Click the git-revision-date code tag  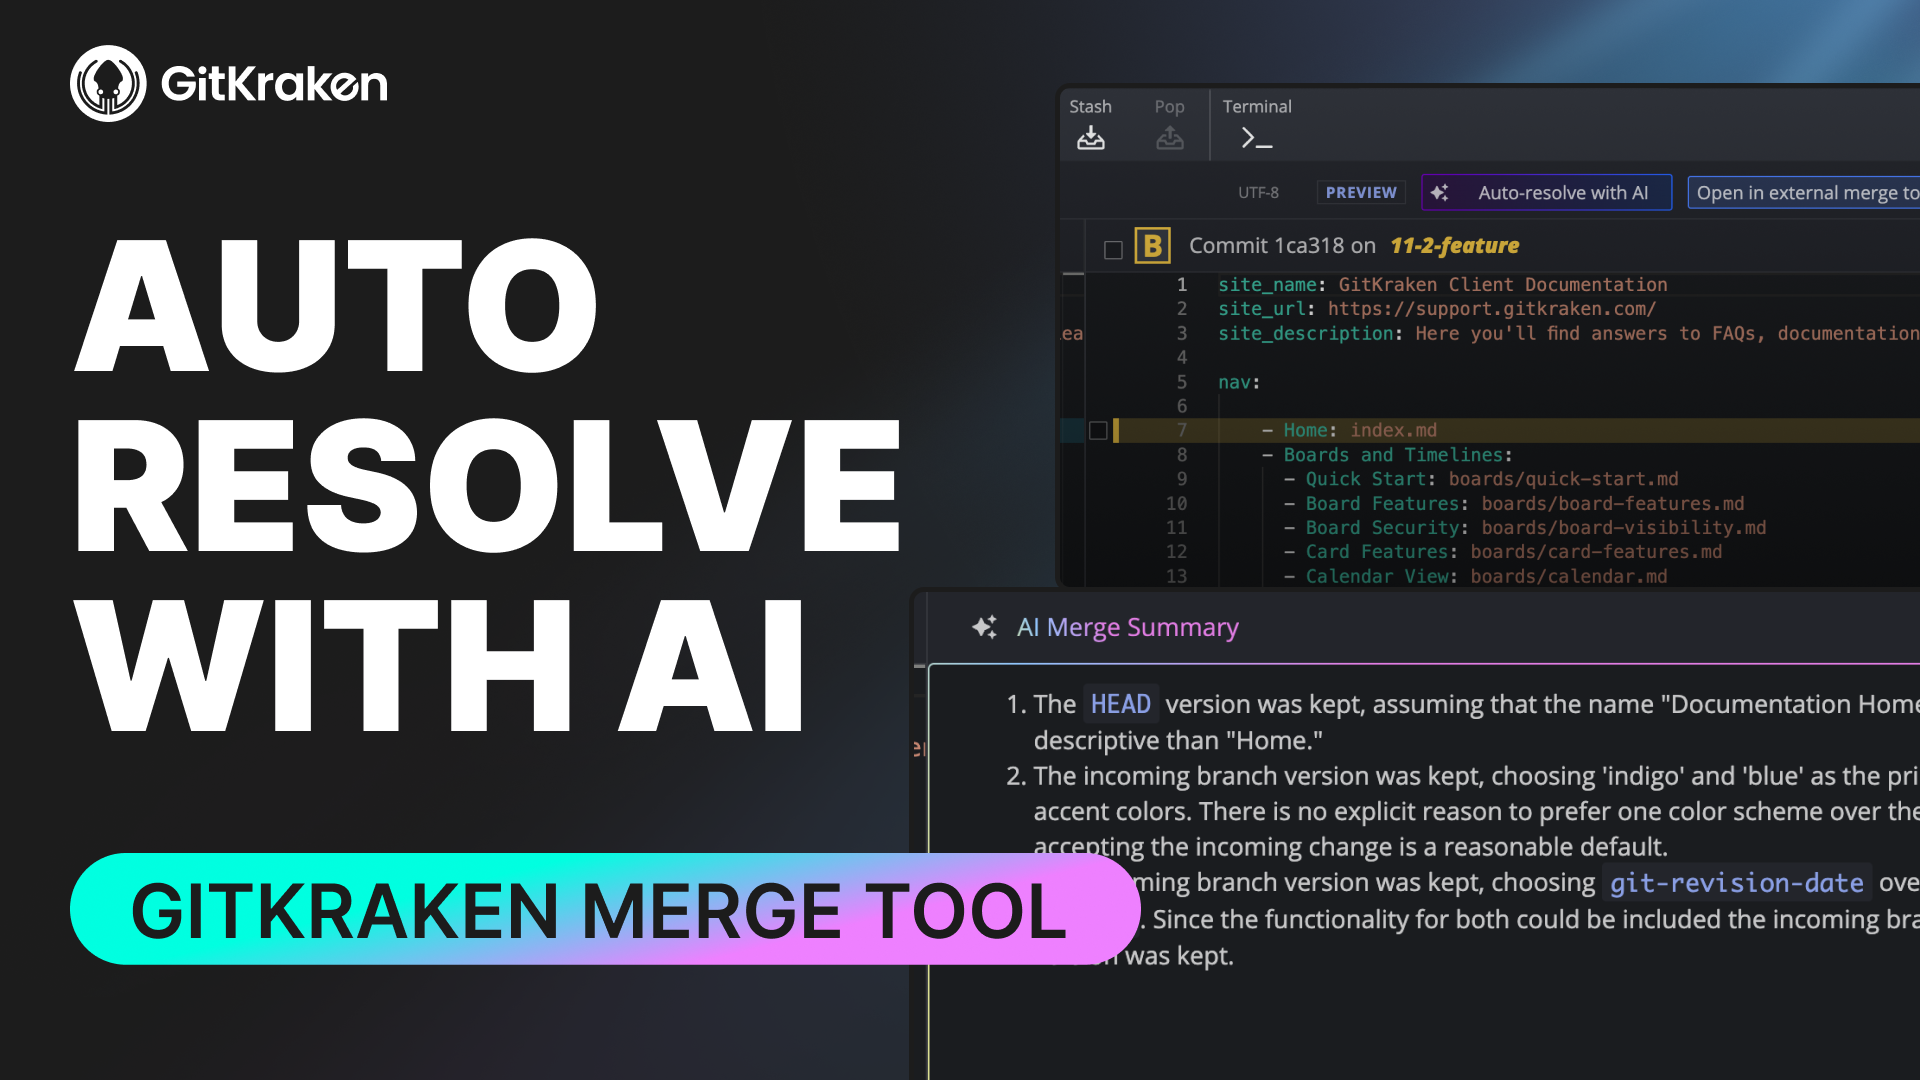(x=1736, y=882)
